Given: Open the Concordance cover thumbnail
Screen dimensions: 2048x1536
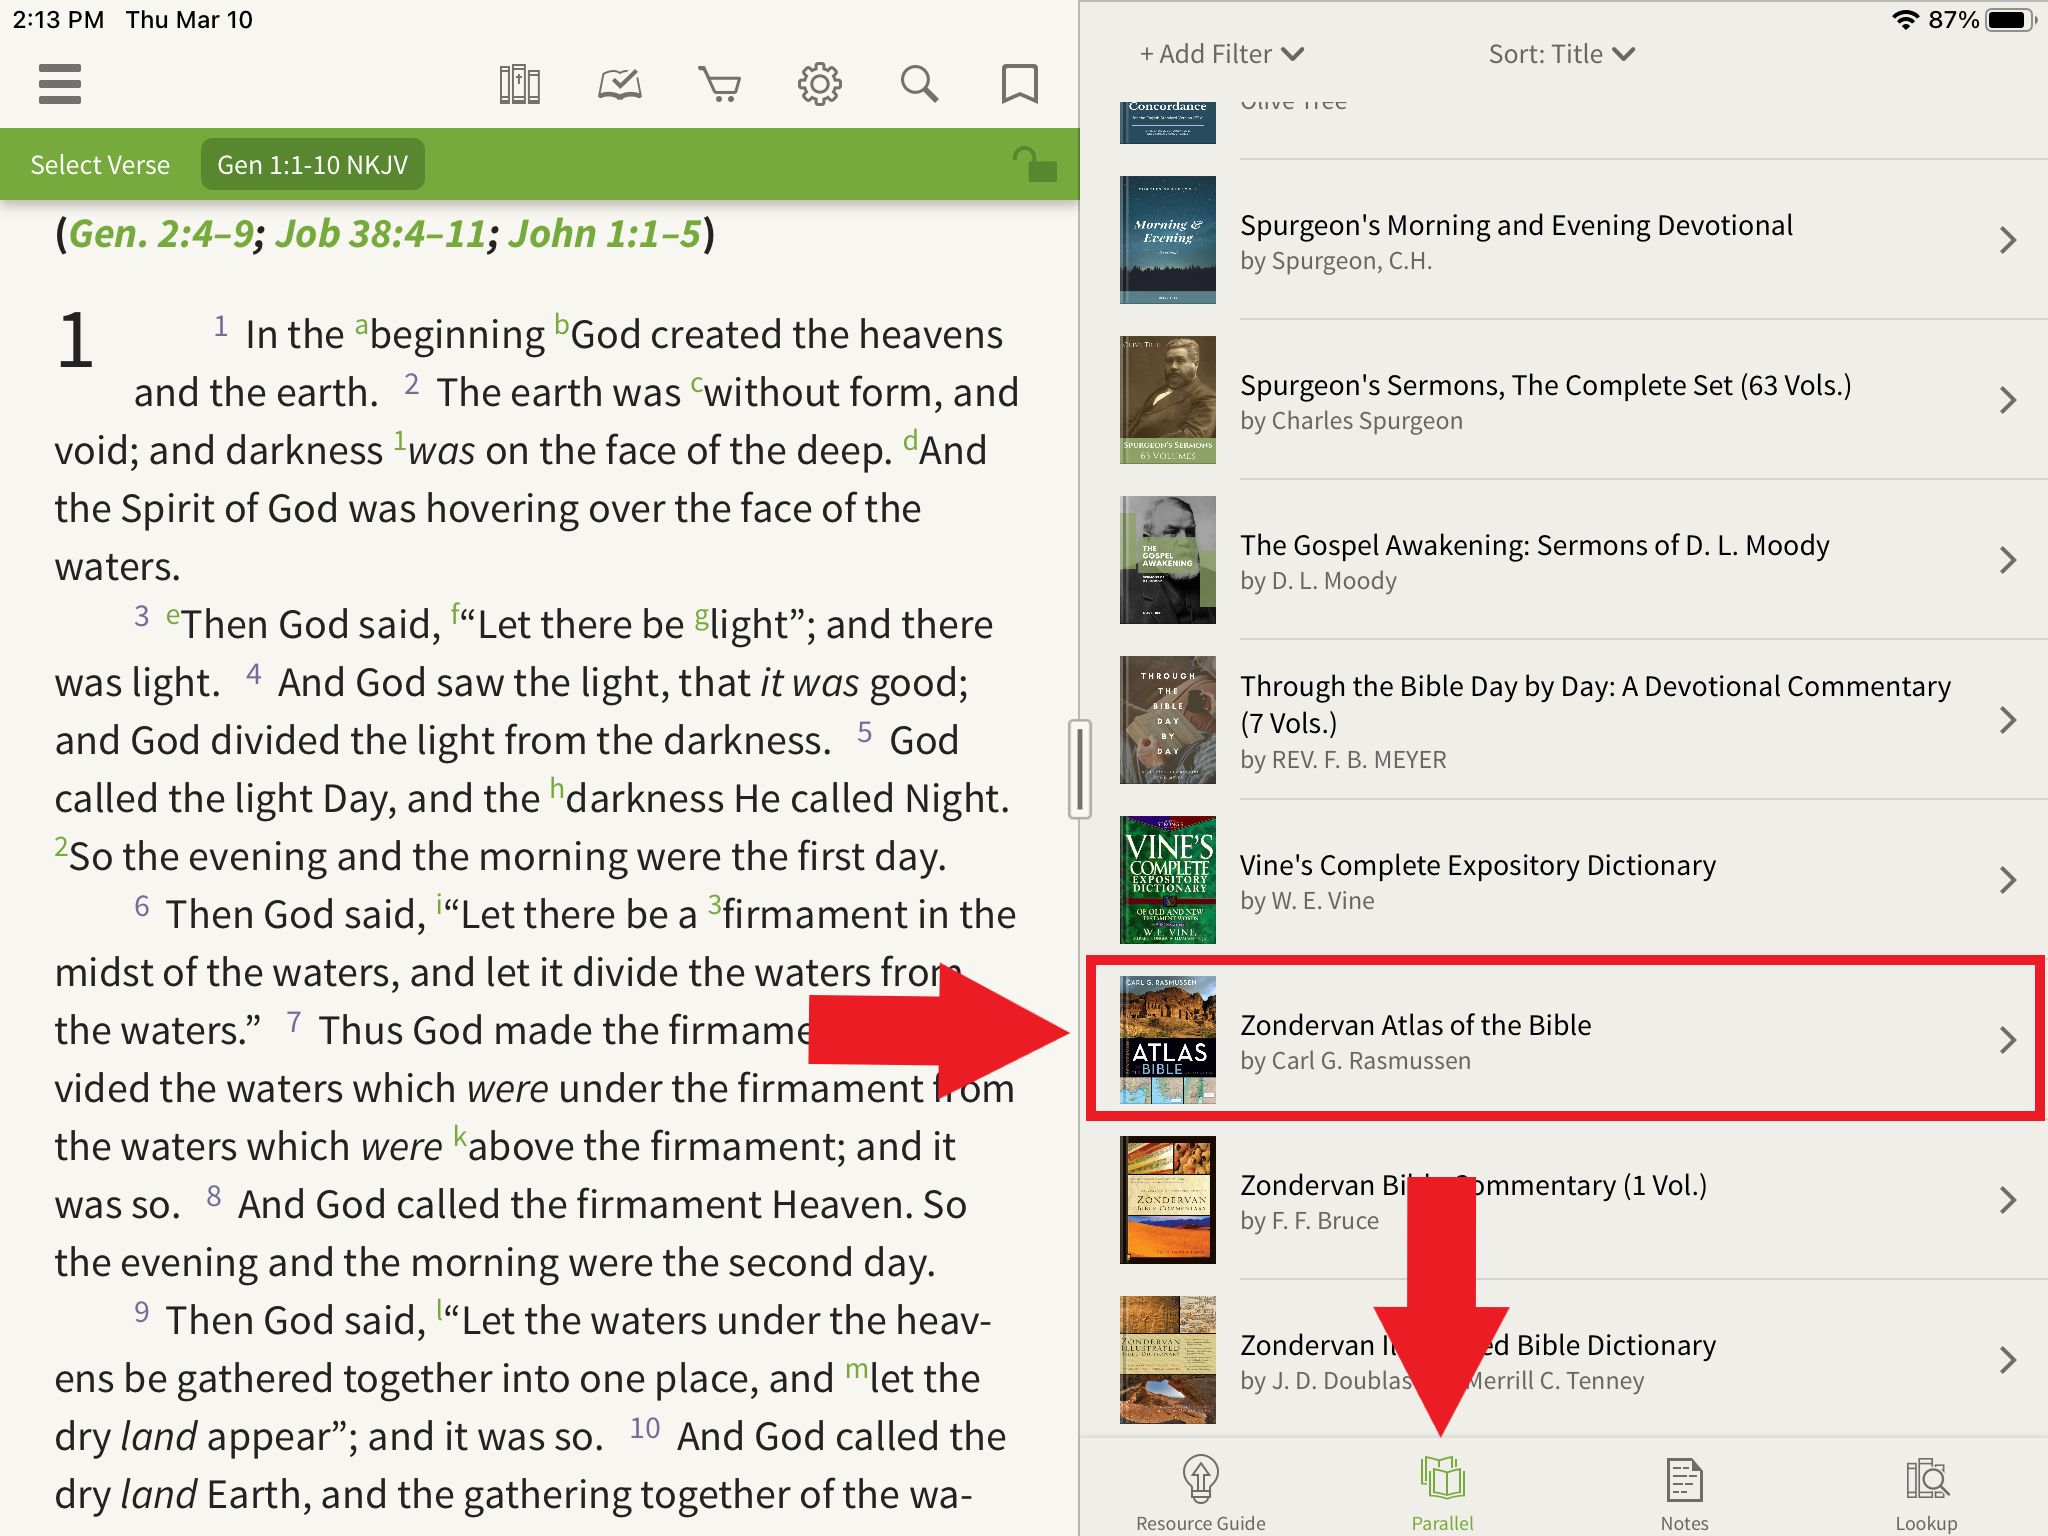Looking at the screenshot, I should point(1168,122).
